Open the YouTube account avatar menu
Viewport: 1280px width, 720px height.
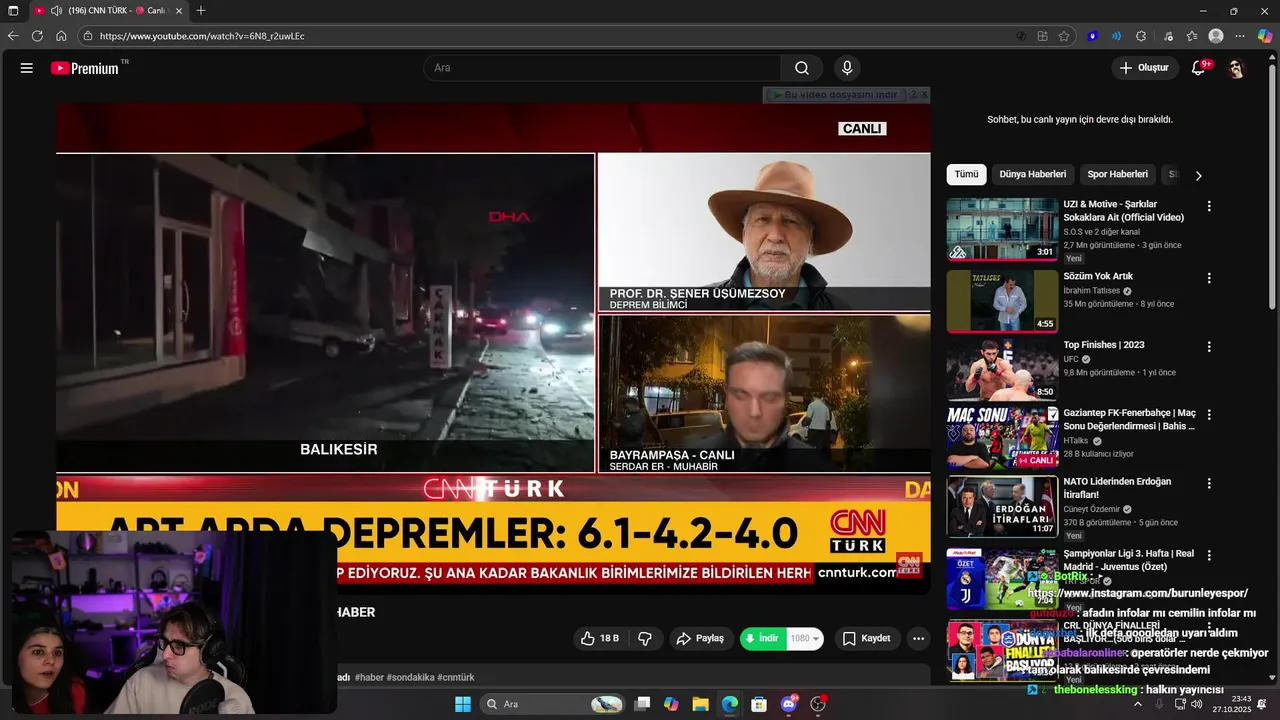coord(1236,68)
